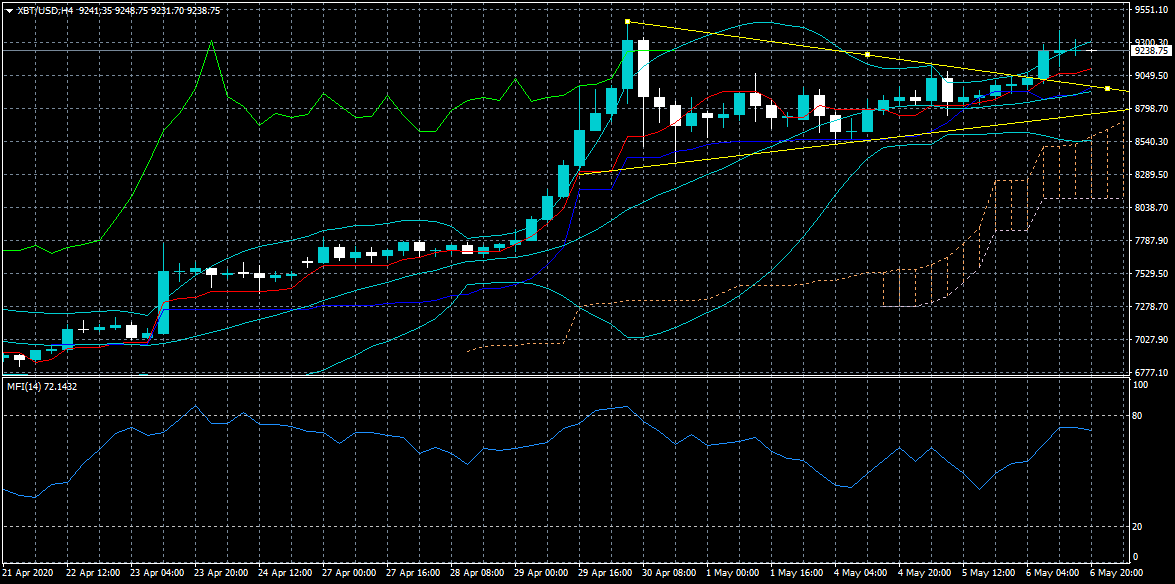
Task: Click the 7529.50 price scale value
Action: click(x=1150, y=274)
